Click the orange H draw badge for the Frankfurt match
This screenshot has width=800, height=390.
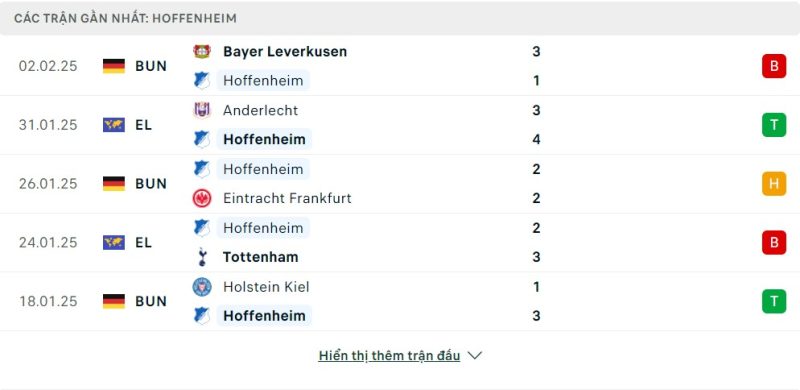(x=774, y=184)
